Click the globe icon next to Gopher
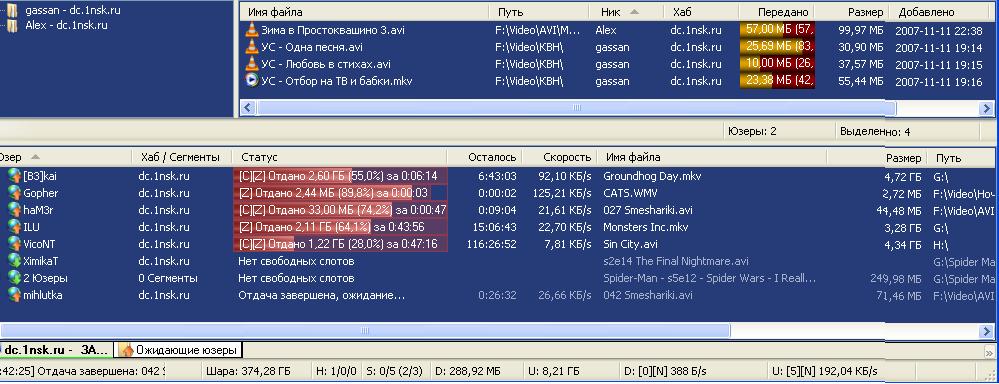 (x=15, y=193)
